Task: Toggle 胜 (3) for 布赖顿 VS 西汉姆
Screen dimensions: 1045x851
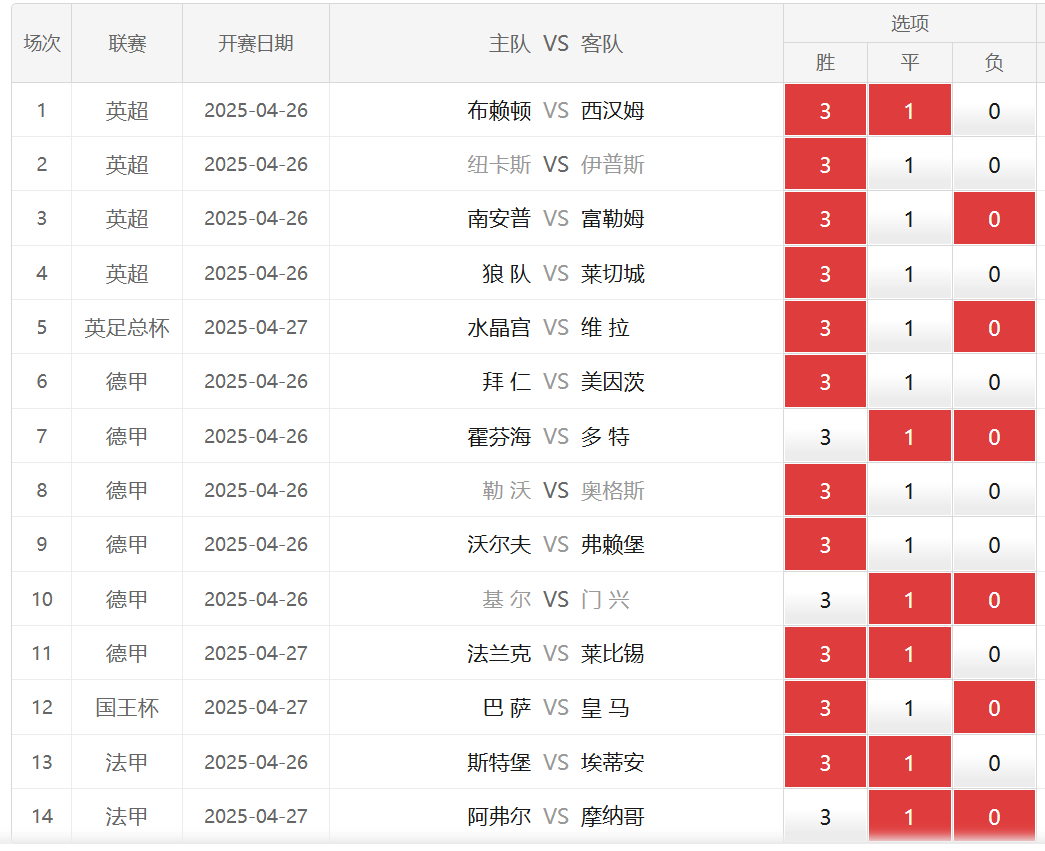Action: pyautogui.click(x=825, y=110)
